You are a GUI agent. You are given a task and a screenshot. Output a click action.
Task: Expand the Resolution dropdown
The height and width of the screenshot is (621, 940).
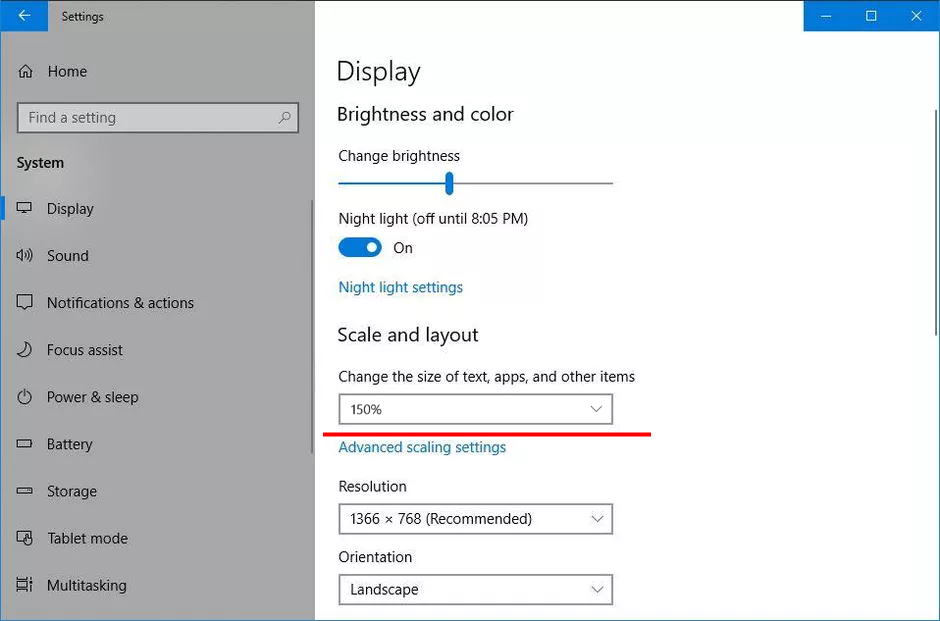(475, 519)
